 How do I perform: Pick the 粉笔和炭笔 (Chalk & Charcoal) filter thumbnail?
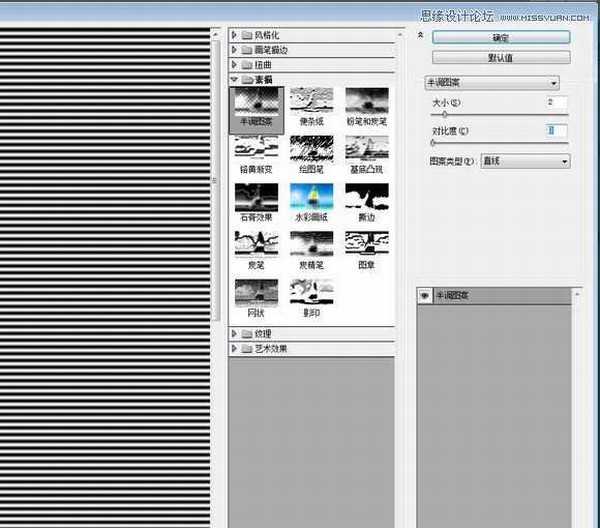(x=366, y=103)
